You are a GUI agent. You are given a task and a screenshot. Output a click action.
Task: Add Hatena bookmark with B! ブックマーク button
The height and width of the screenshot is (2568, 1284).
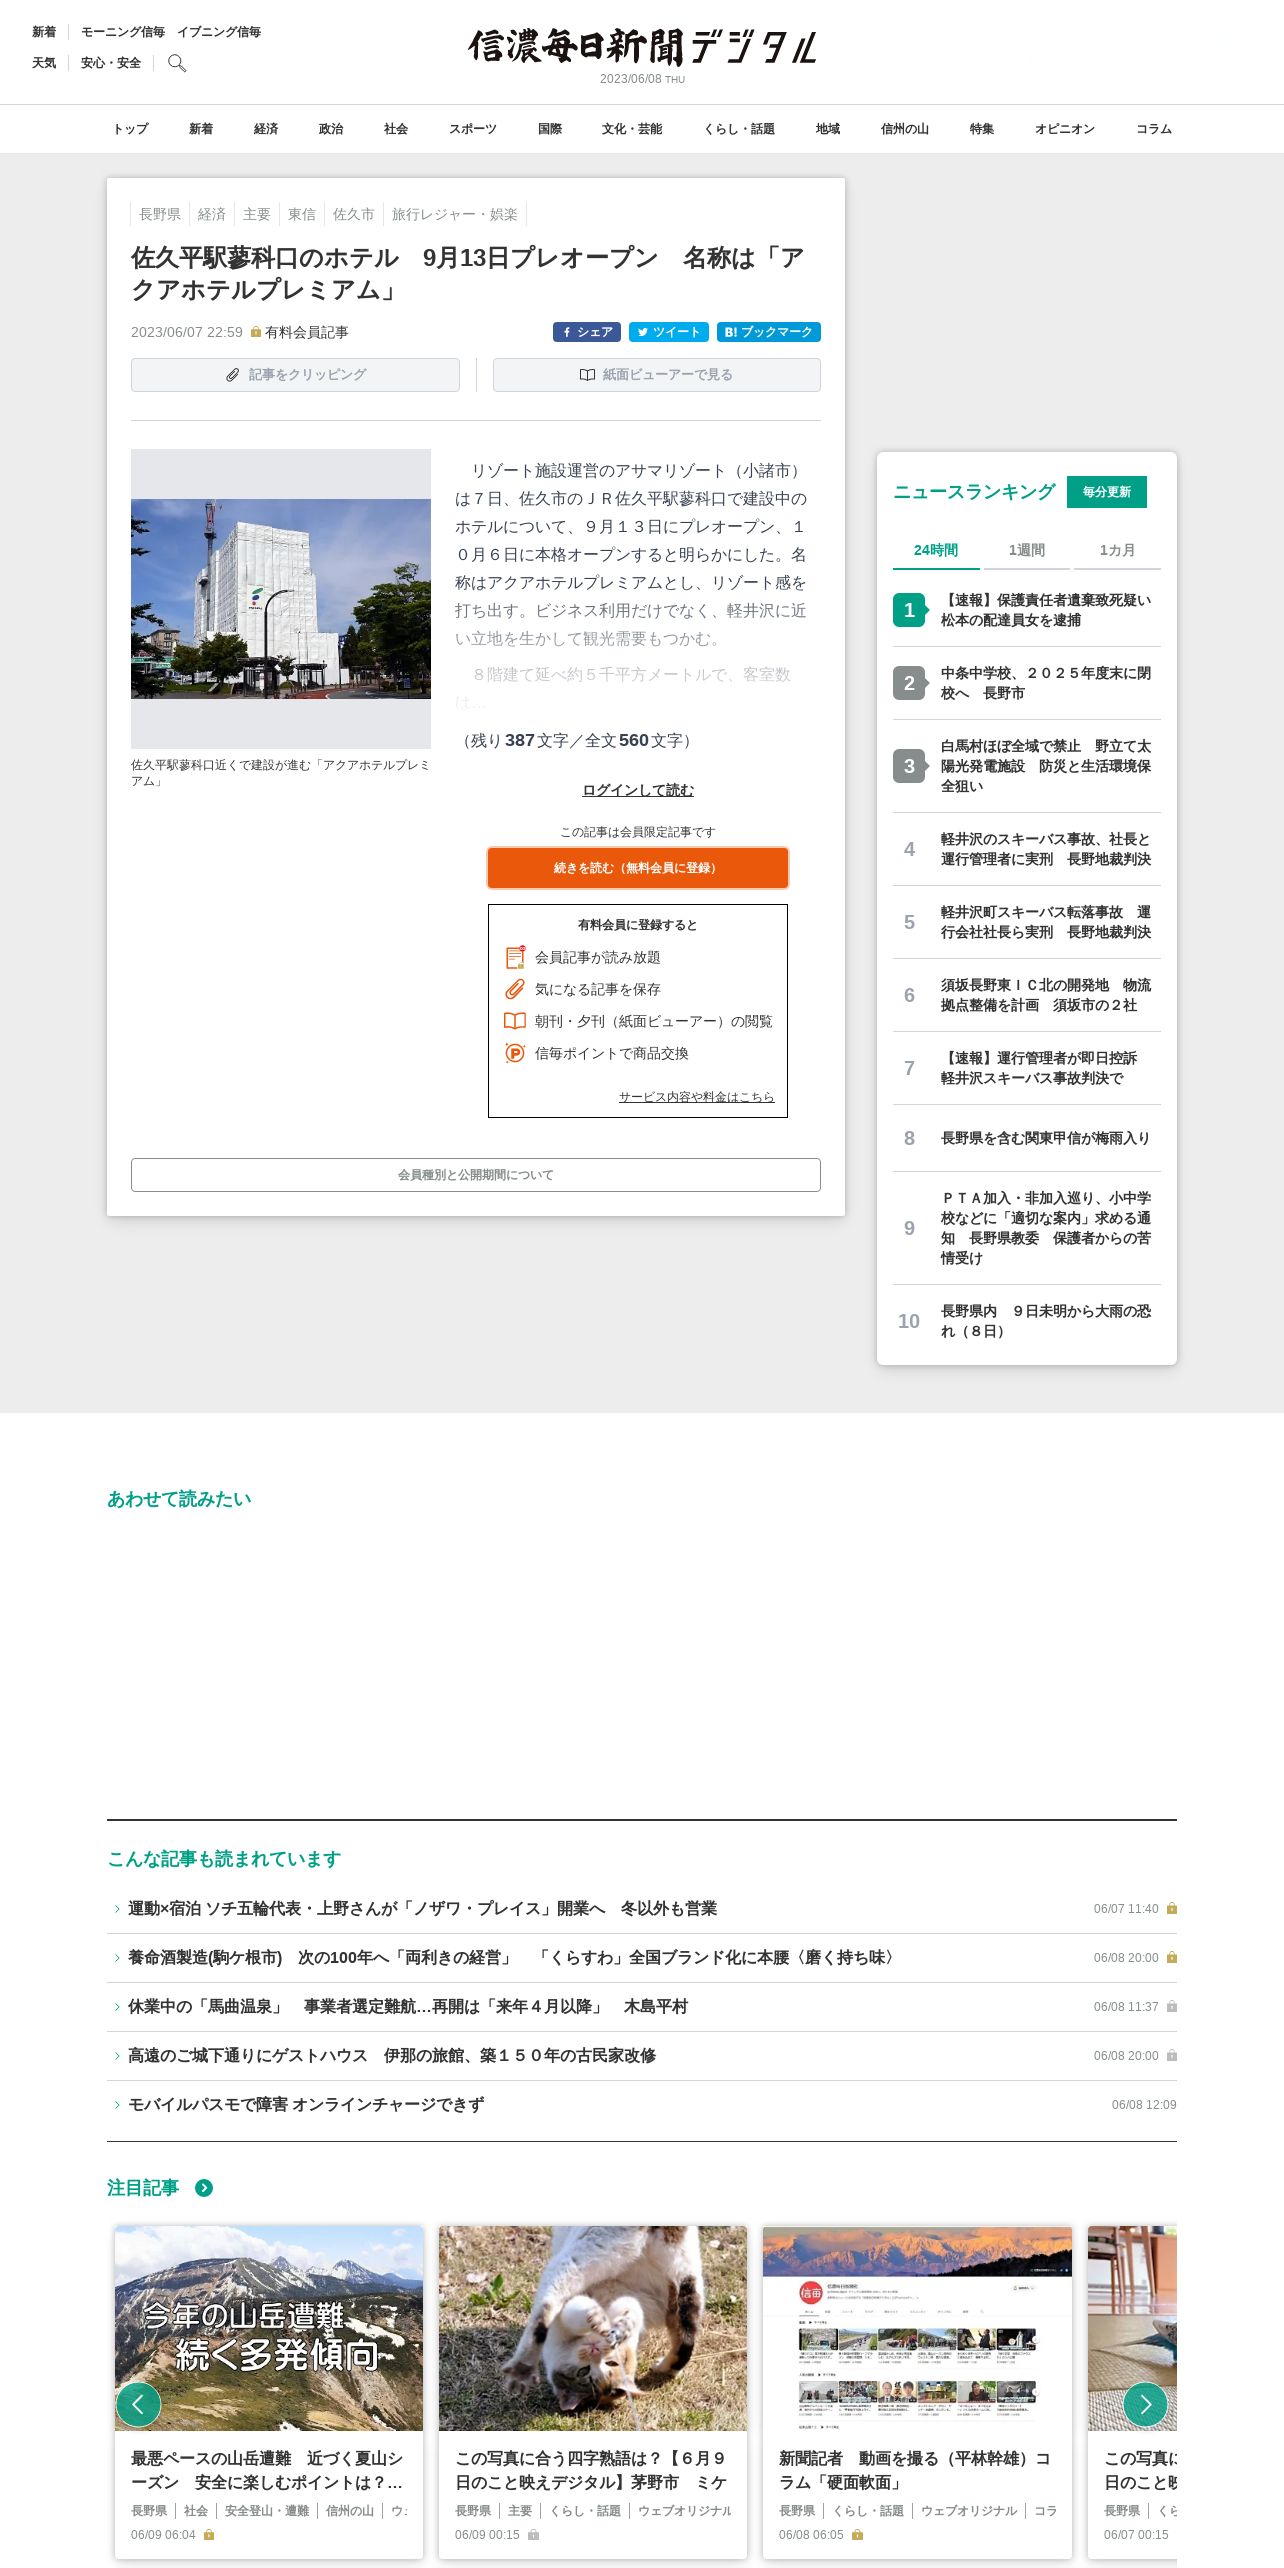pyautogui.click(x=769, y=332)
